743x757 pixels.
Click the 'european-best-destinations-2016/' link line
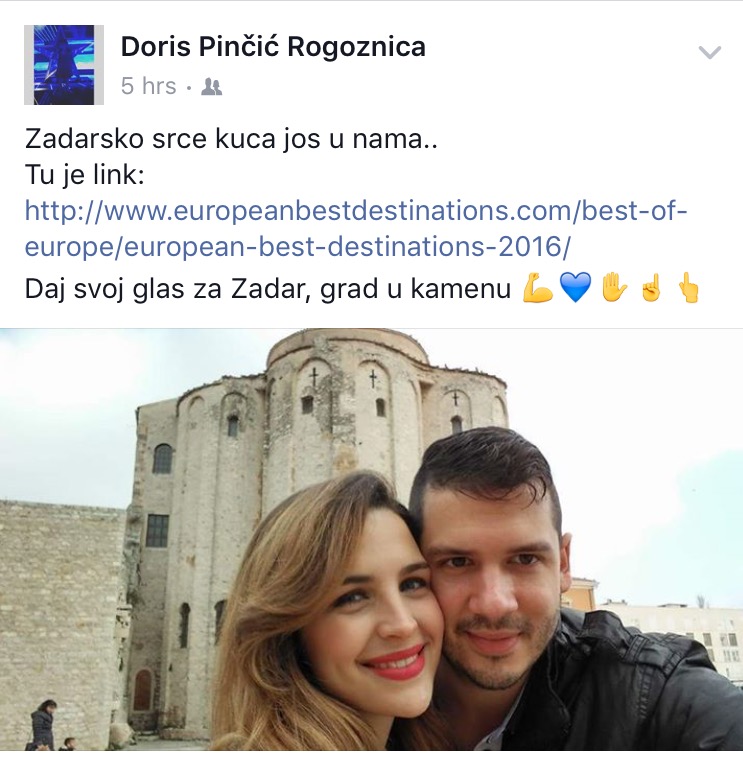point(297,247)
